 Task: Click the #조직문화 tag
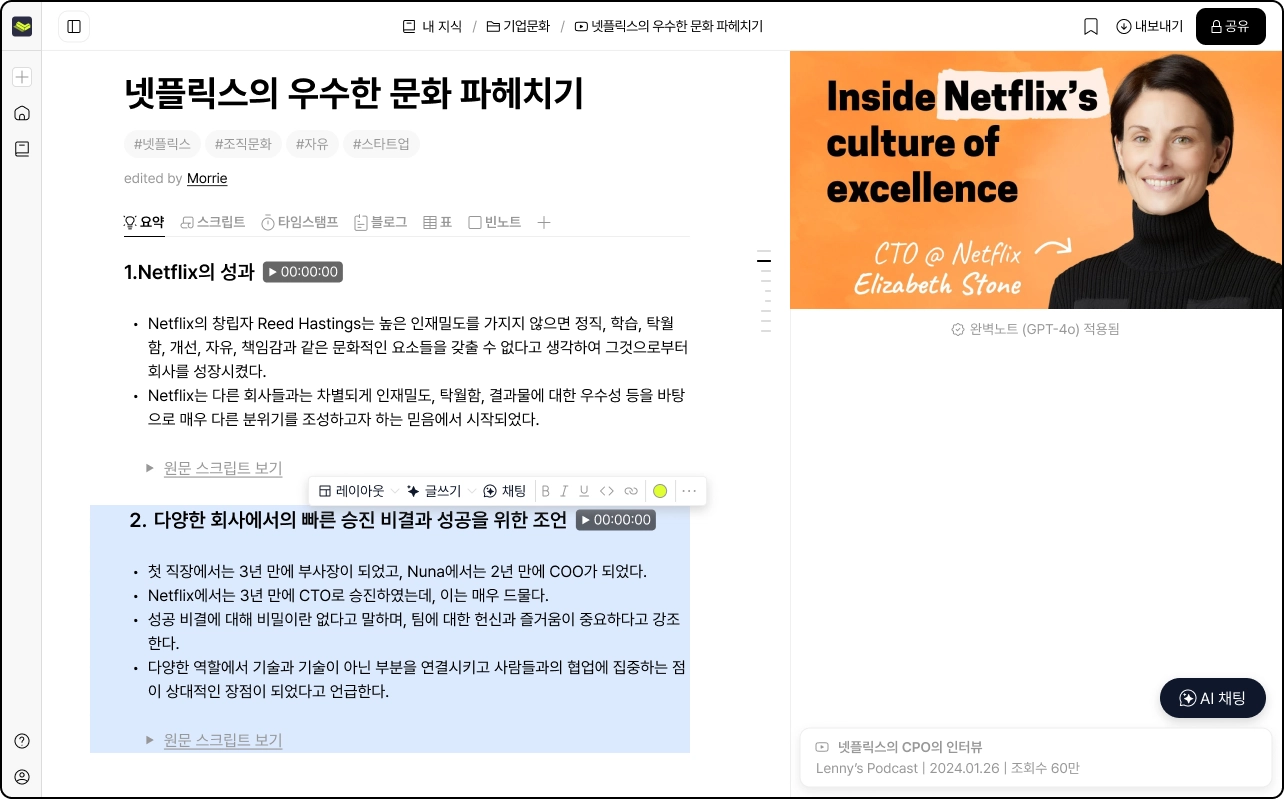click(243, 144)
